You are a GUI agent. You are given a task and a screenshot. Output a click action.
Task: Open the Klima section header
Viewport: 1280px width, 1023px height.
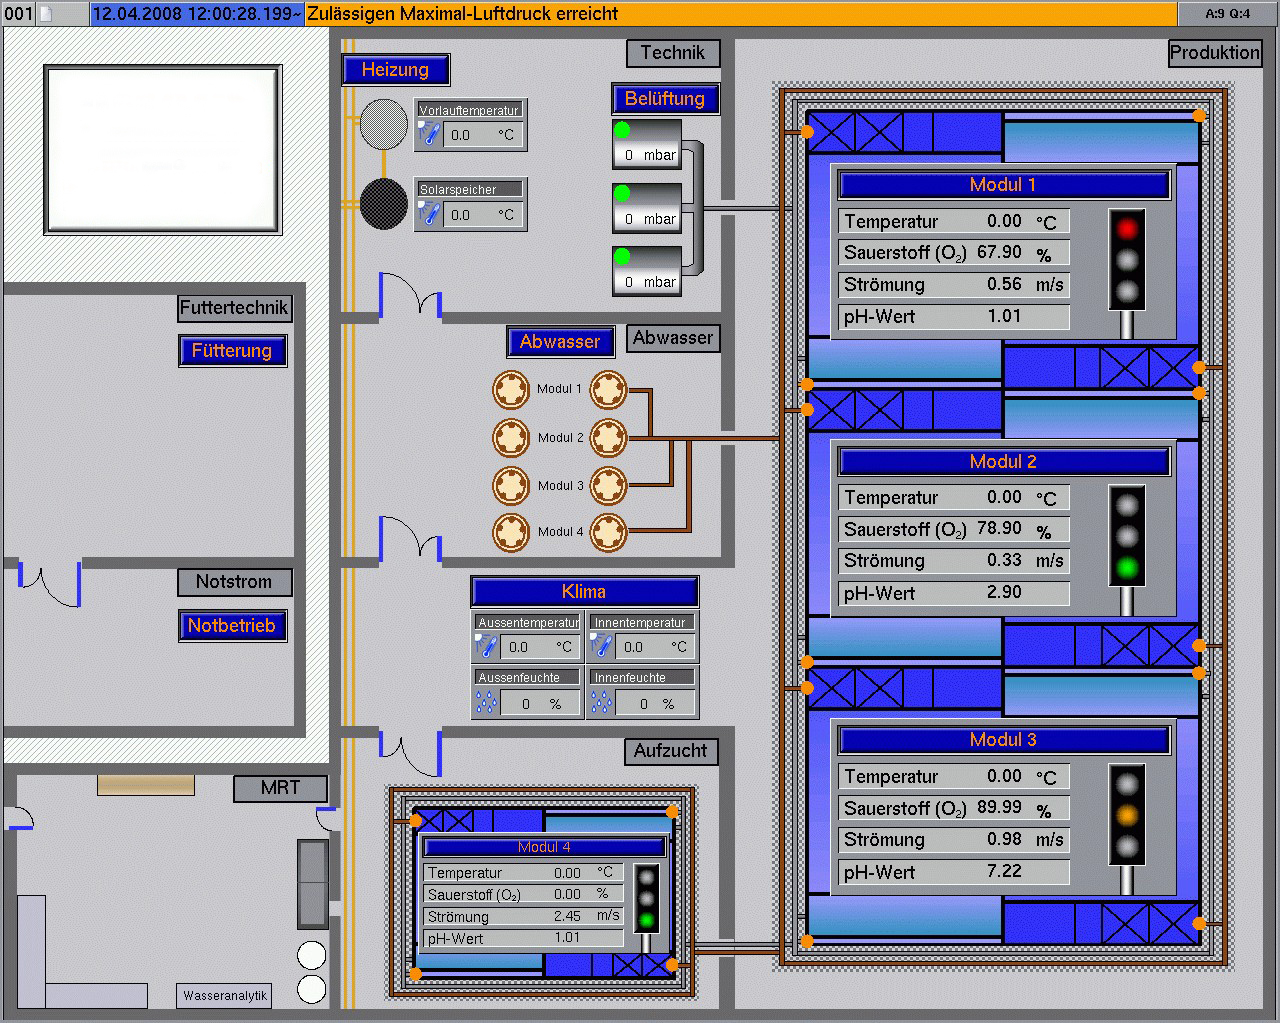tap(584, 591)
